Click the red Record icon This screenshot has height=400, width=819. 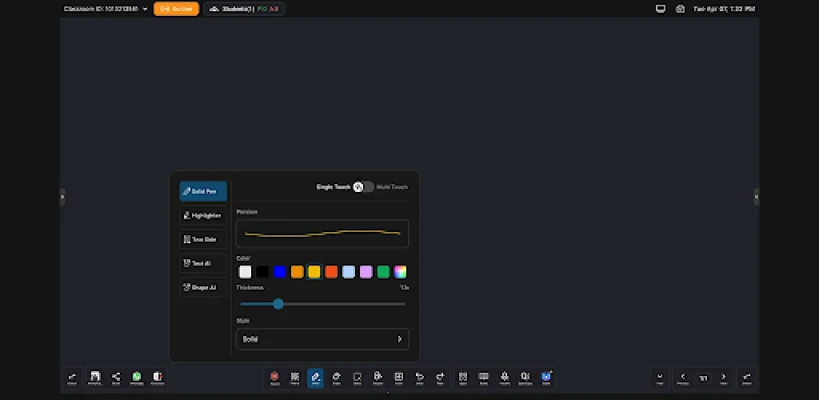click(x=274, y=377)
